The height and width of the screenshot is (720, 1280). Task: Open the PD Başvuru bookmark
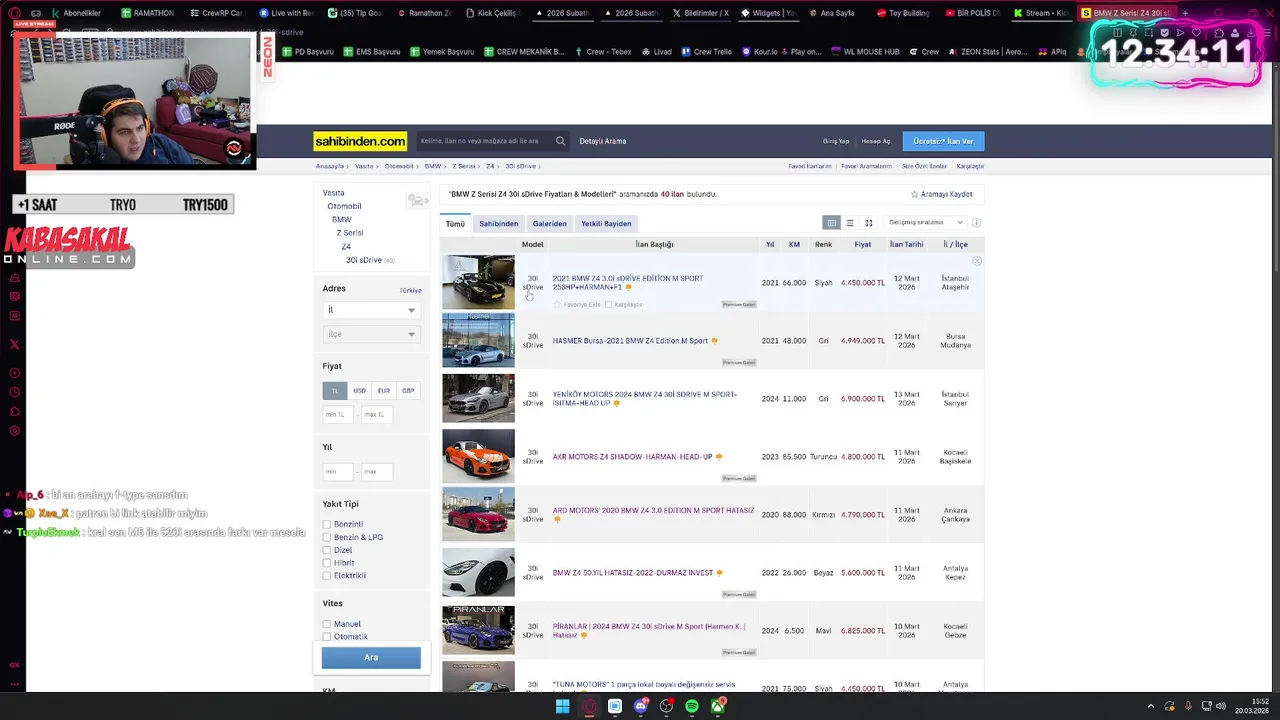point(307,51)
